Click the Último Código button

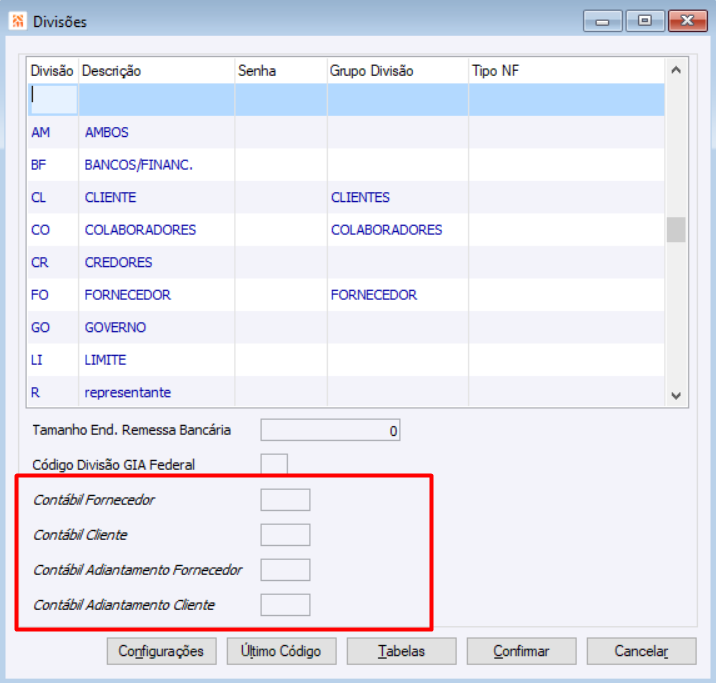(x=281, y=651)
